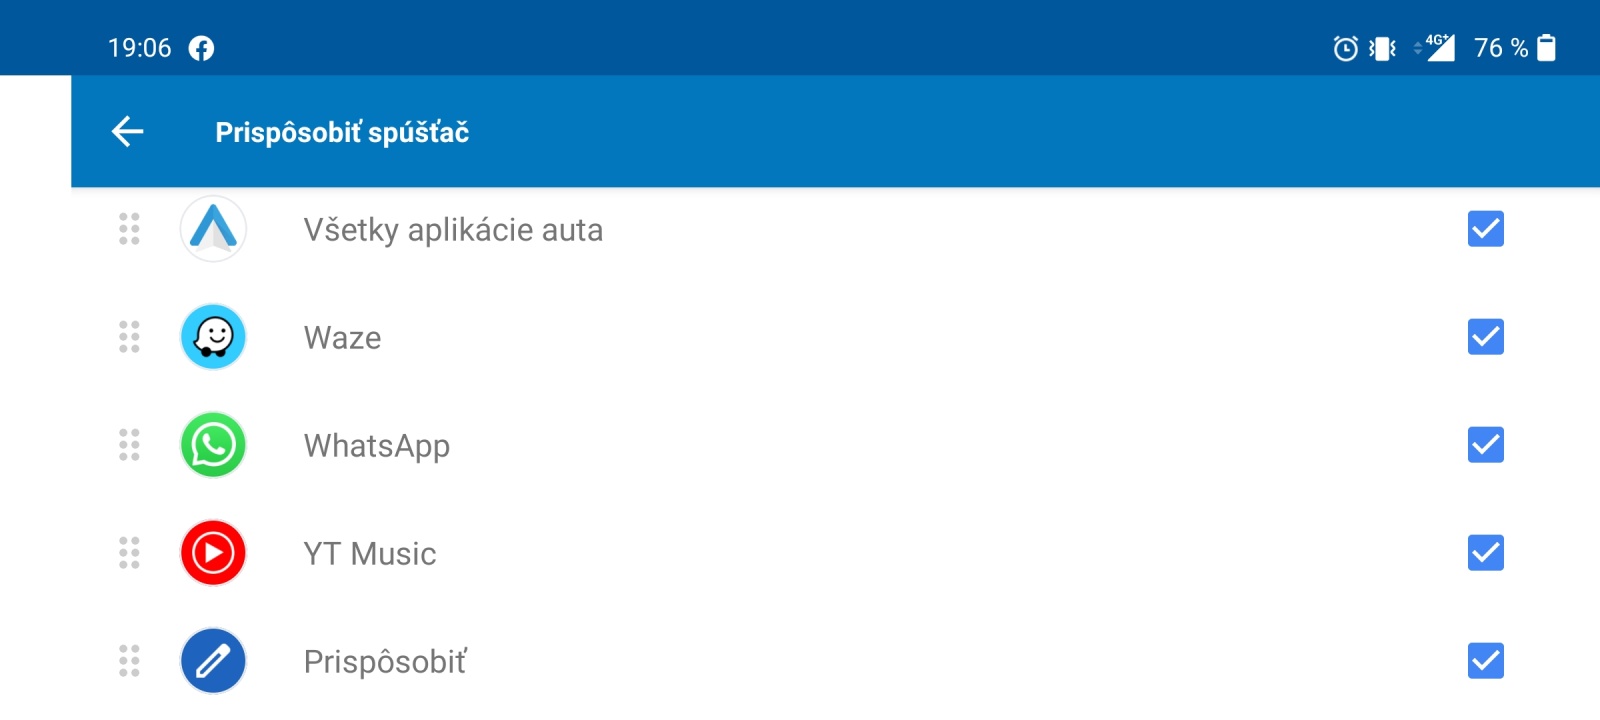Image resolution: width=1600 pixels, height=720 pixels.
Task: Tap the alarm clock status icon
Action: 1345,48
